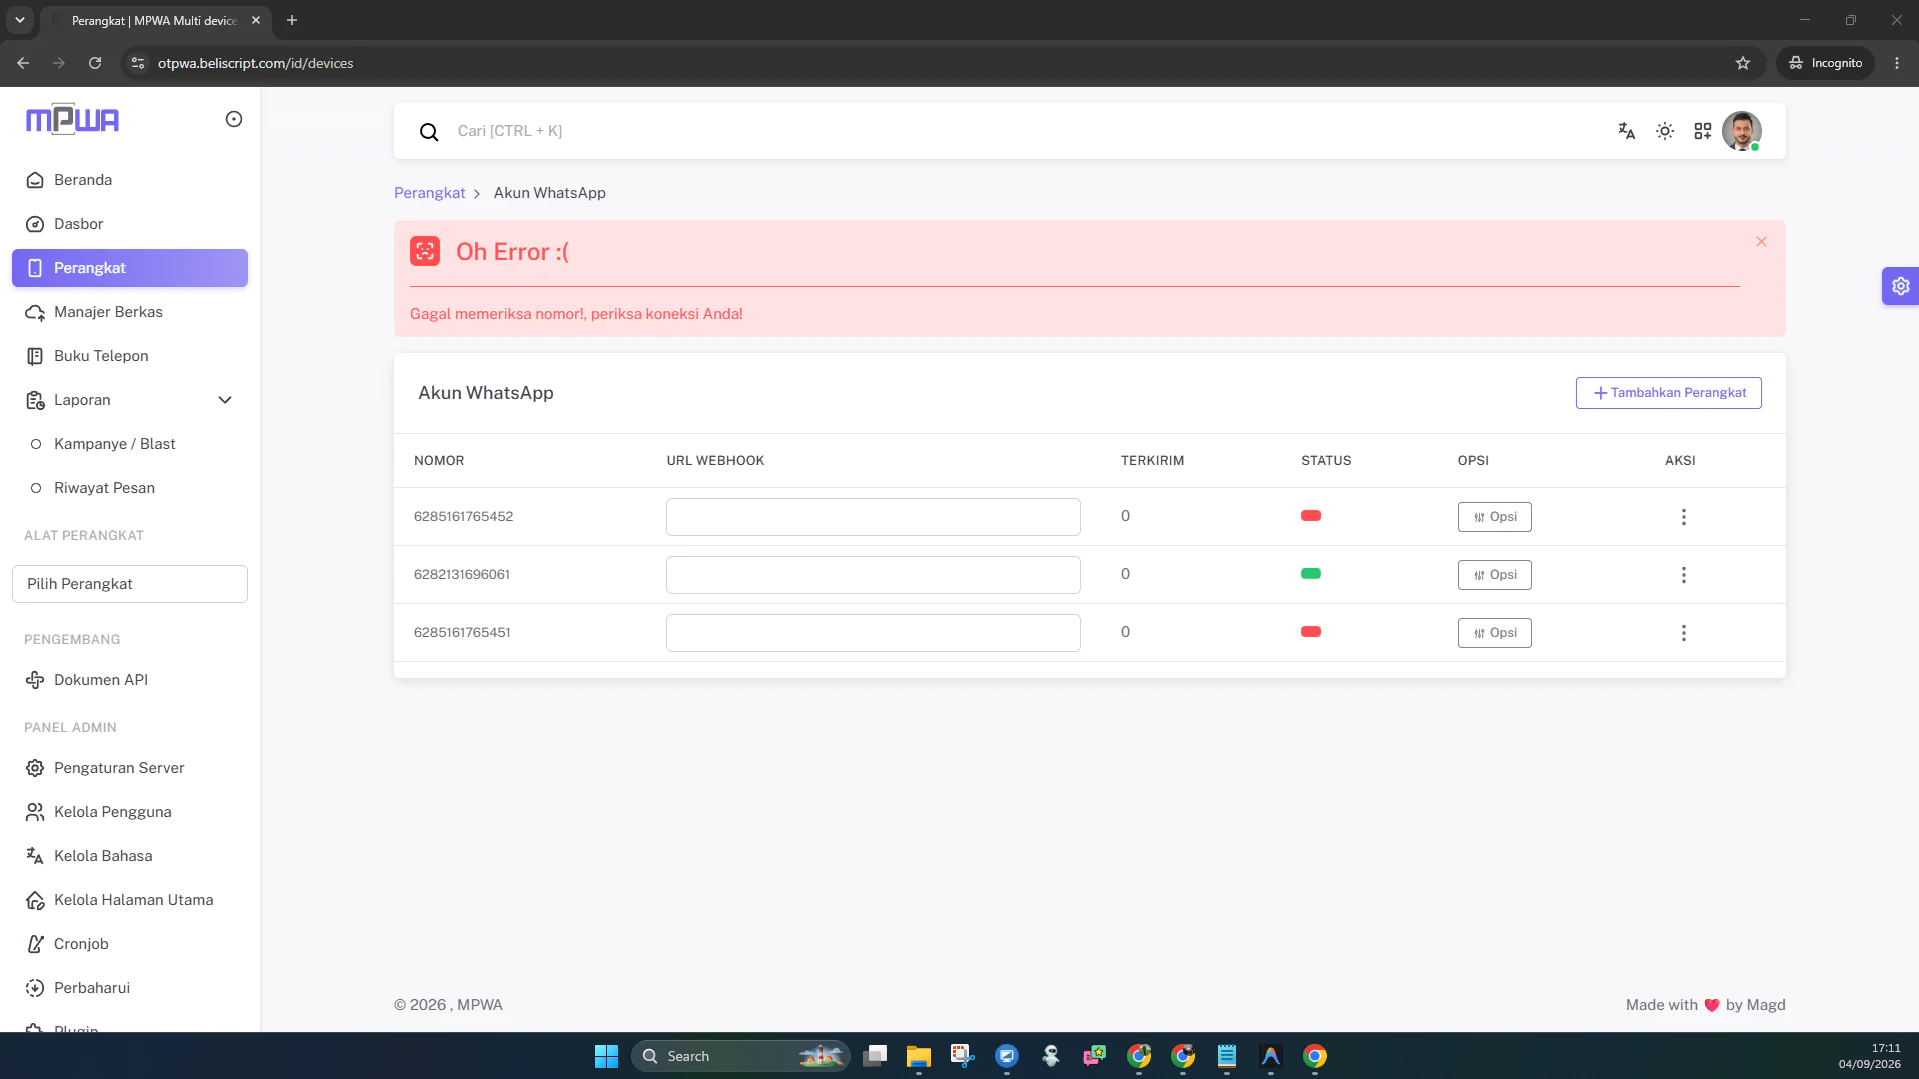This screenshot has height=1079, width=1919.
Task: Go to Dasbor menu item
Action: click(x=130, y=224)
